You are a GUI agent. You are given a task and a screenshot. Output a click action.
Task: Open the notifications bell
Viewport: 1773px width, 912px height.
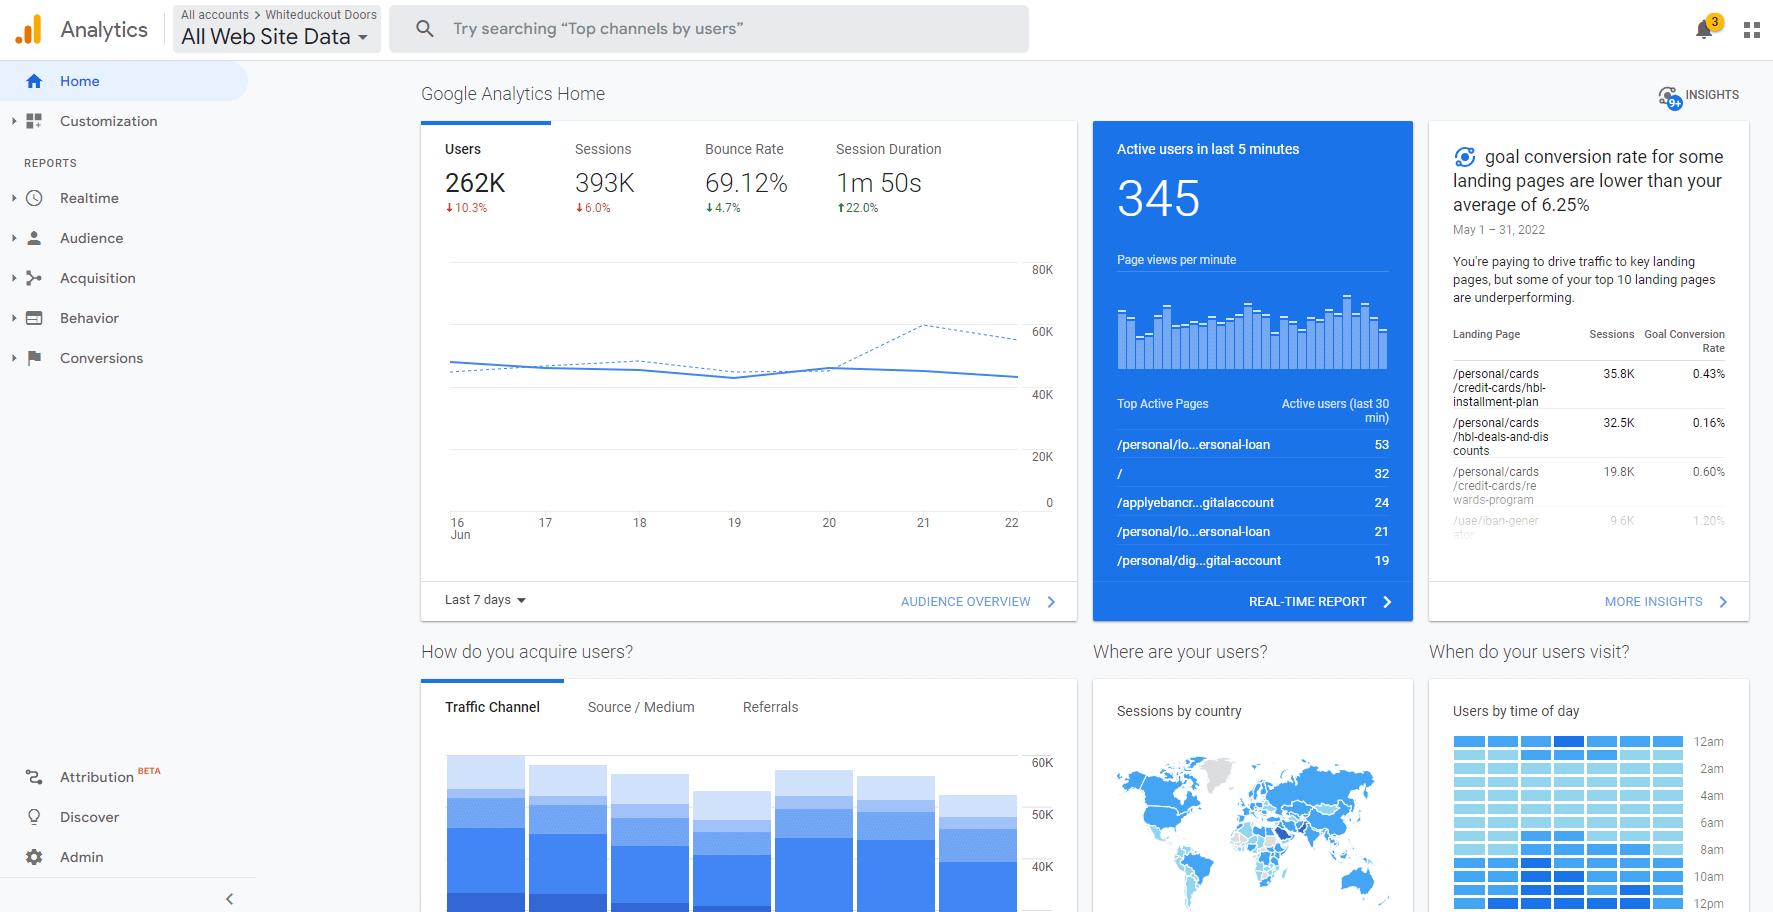1704,30
